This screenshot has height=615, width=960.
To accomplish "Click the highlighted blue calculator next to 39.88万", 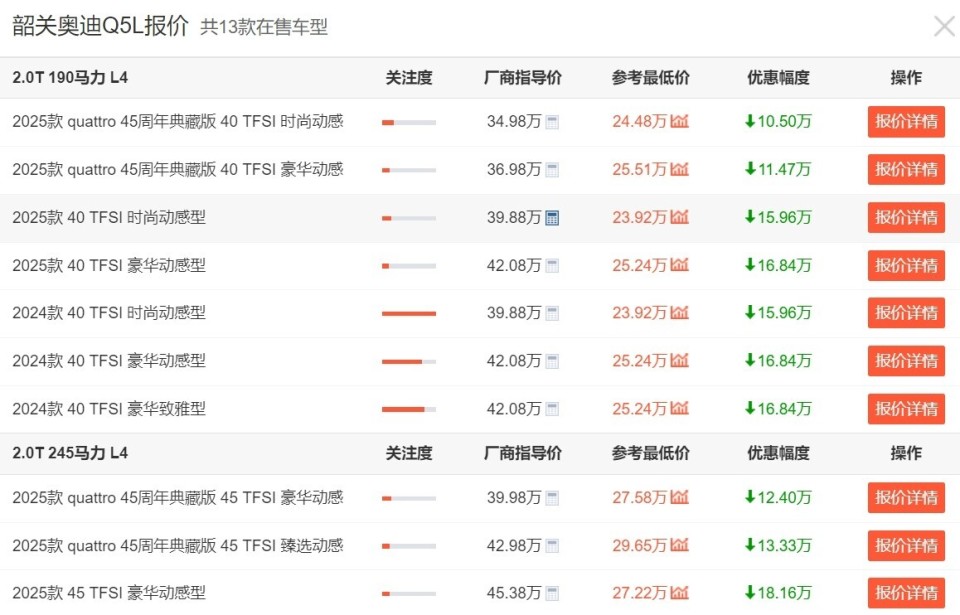I will coord(552,217).
